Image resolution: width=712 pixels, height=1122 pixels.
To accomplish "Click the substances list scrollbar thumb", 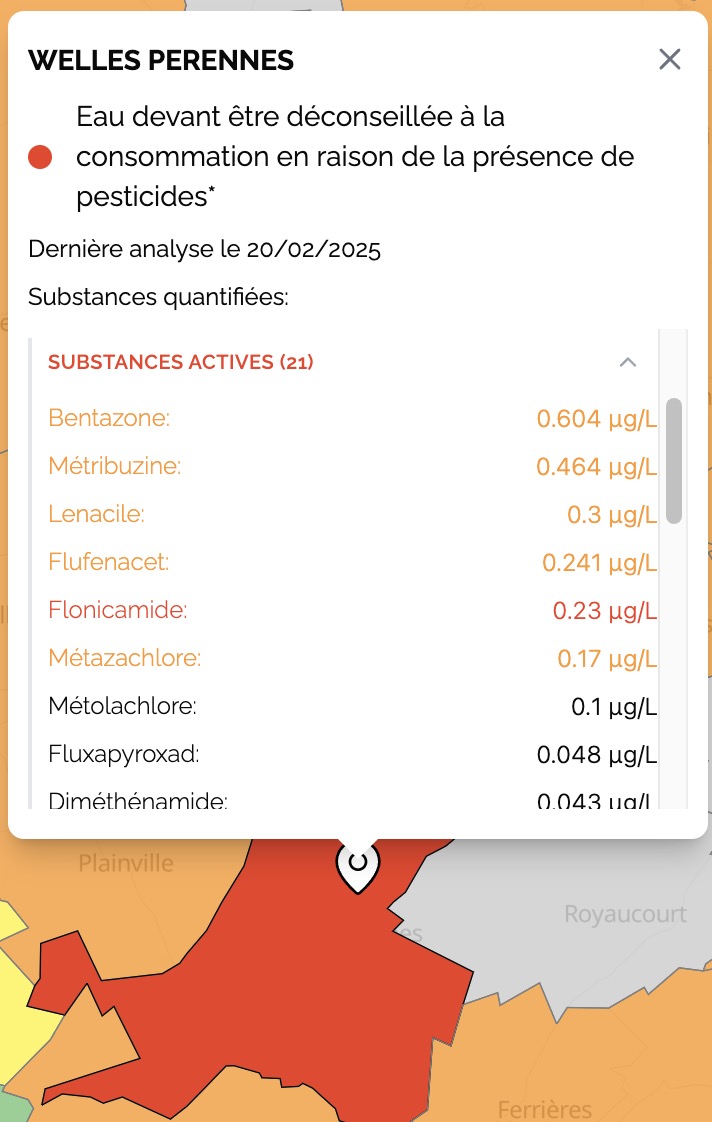I will pos(674,460).
